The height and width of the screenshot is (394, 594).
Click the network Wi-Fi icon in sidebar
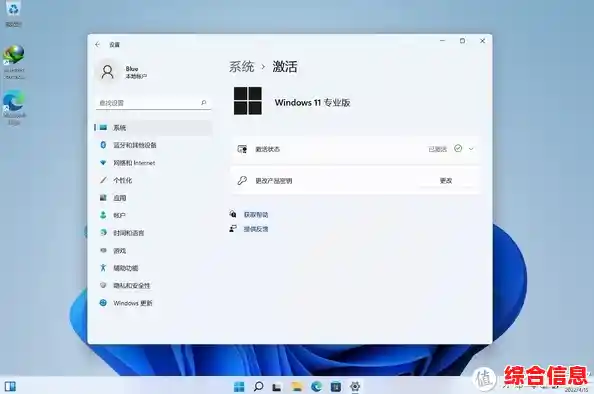click(x=103, y=163)
